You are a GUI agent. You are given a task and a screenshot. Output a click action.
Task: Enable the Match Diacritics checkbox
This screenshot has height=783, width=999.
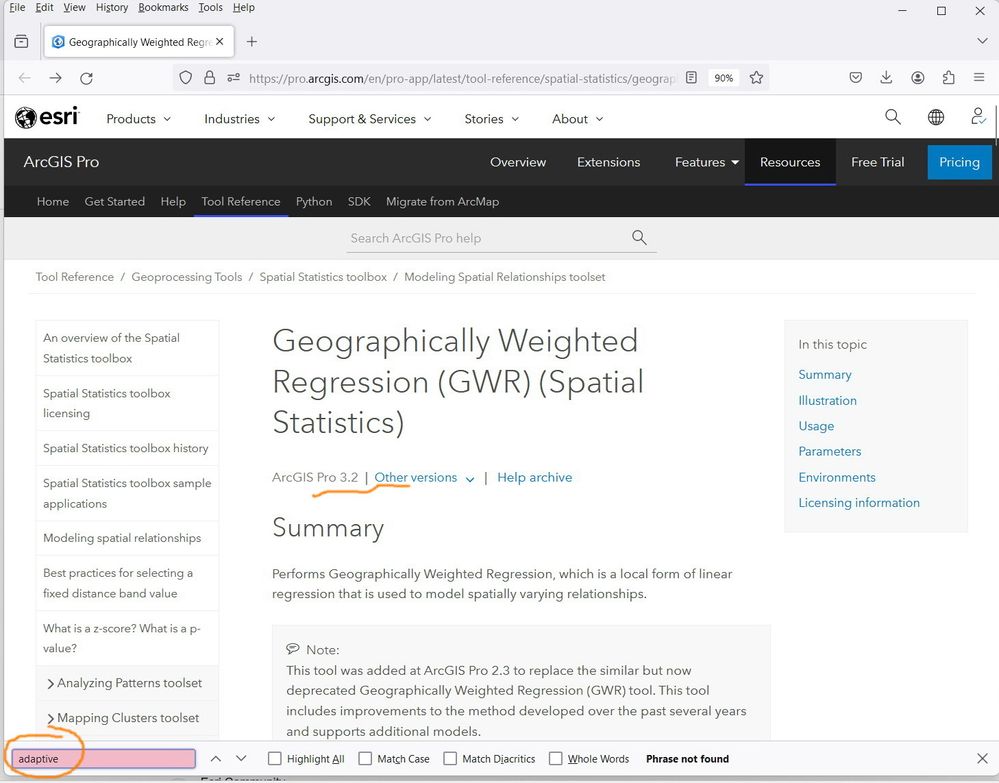click(450, 759)
